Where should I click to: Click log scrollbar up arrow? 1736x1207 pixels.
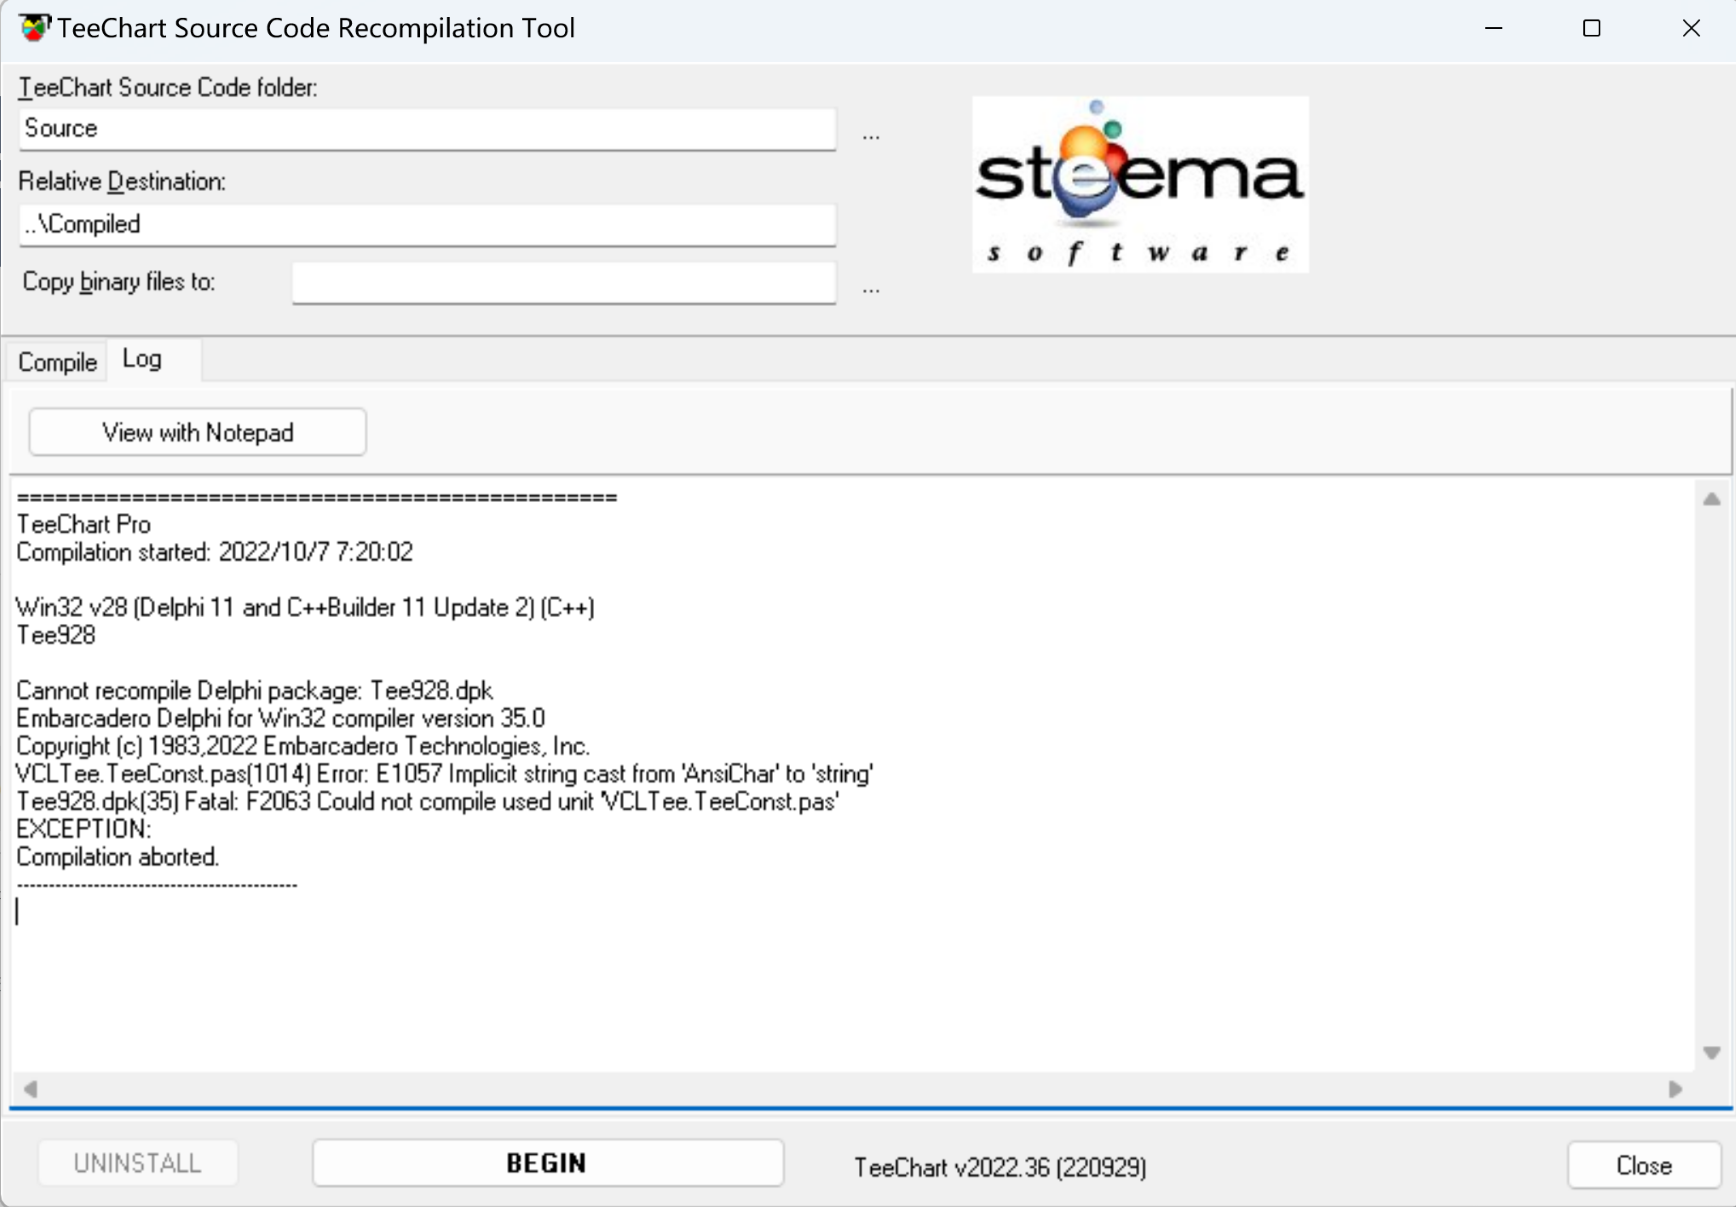(x=1712, y=499)
